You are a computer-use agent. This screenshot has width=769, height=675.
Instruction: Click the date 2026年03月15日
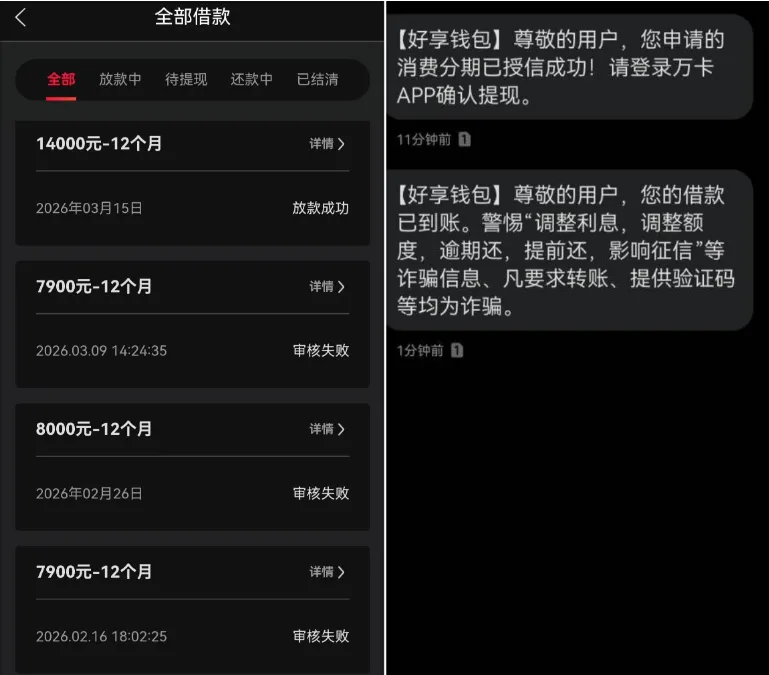point(89,208)
